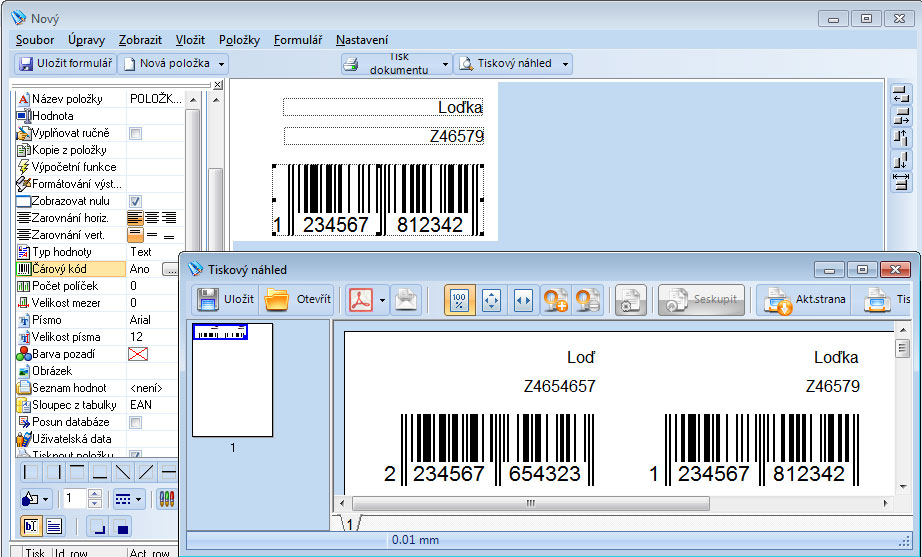Select the text cursor edit mode icon
Image resolution: width=922 pixels, height=557 pixels.
tap(31, 526)
